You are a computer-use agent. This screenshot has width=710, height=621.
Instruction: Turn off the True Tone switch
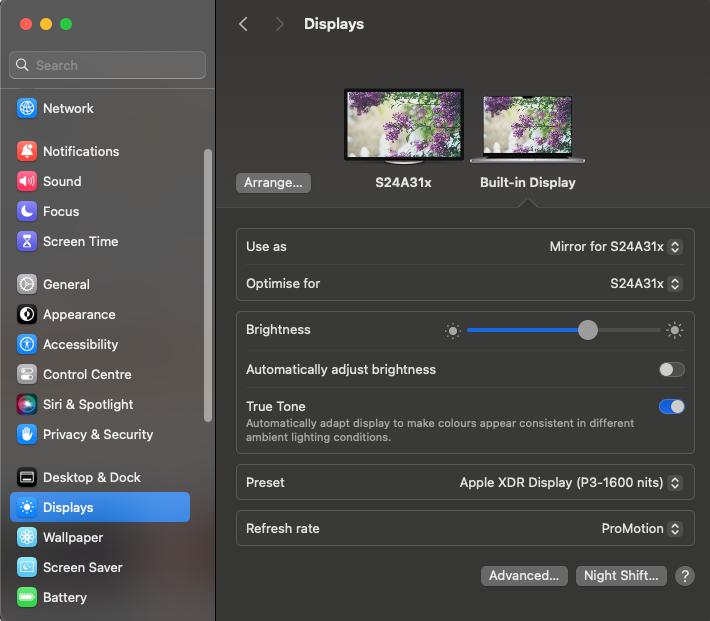point(671,407)
